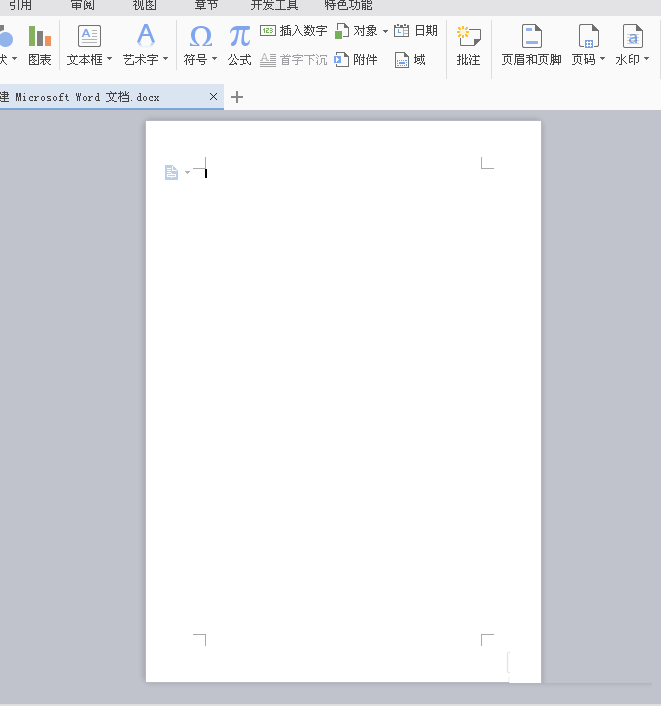Click the Chart (图表) icon
Image resolution: width=661 pixels, height=706 pixels.
tap(39, 38)
